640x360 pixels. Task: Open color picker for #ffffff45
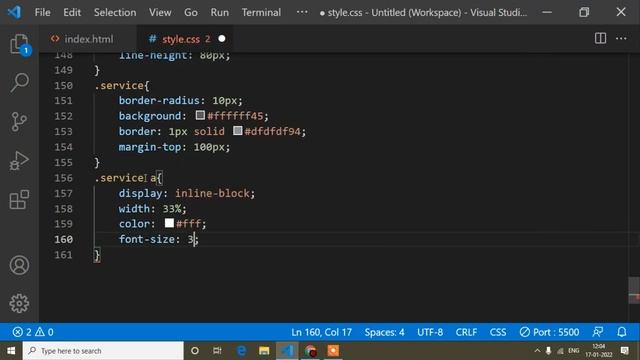click(200, 116)
